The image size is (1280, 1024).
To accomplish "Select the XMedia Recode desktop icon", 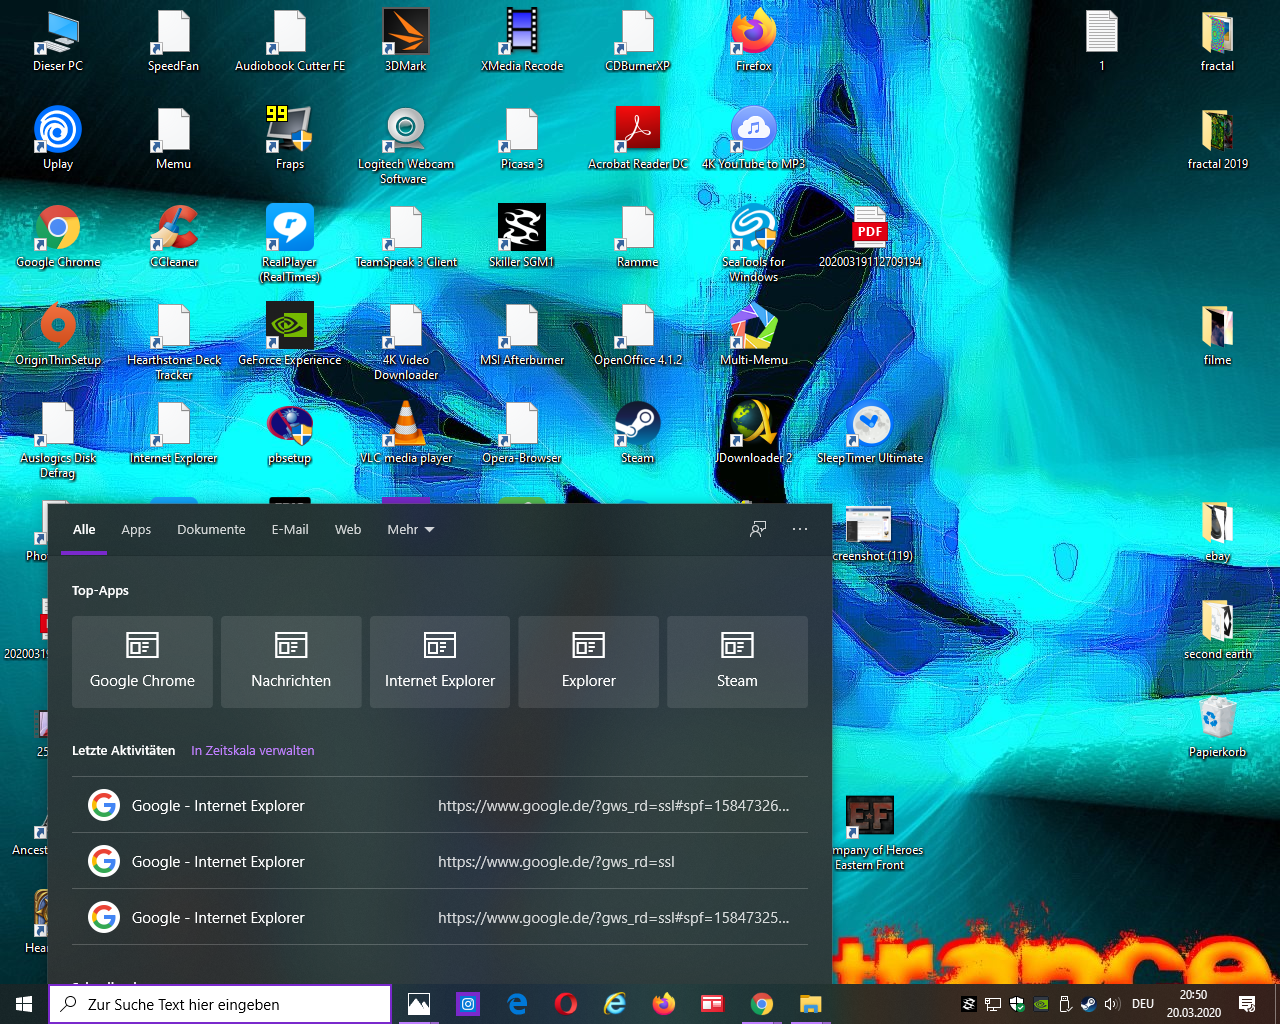I will coord(522,40).
